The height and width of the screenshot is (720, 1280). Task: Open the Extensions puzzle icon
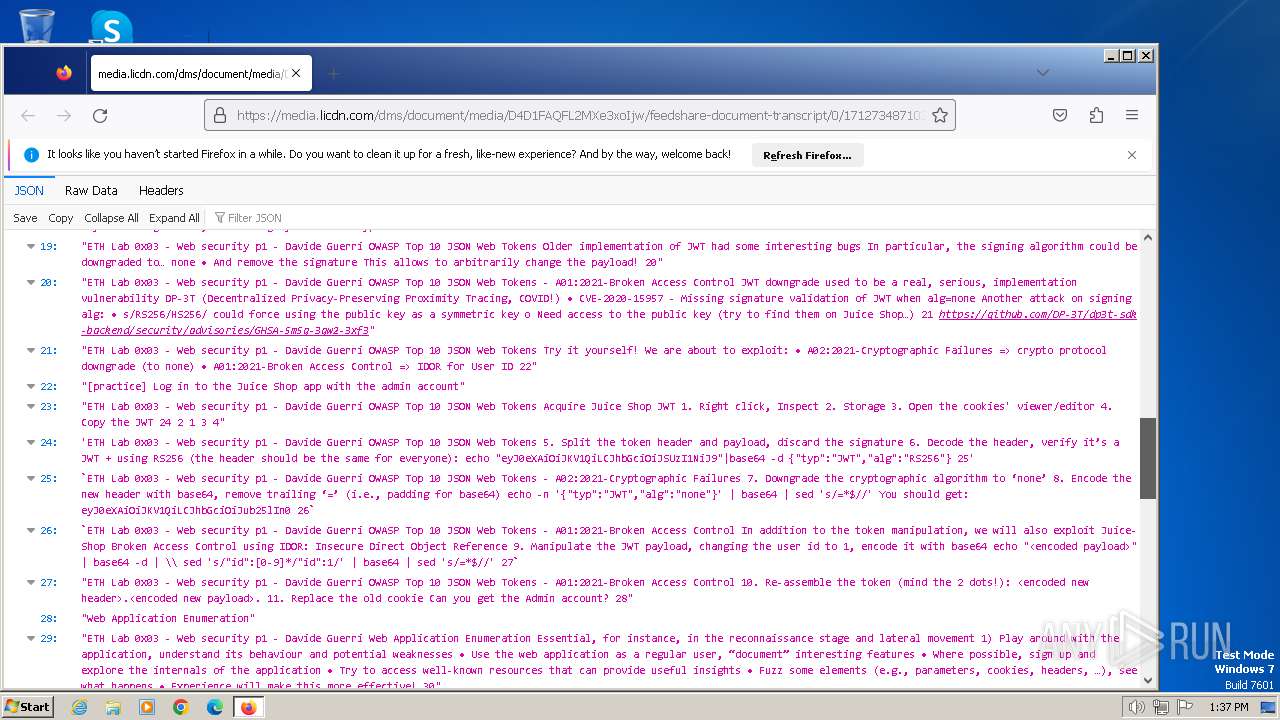[x=1096, y=116]
